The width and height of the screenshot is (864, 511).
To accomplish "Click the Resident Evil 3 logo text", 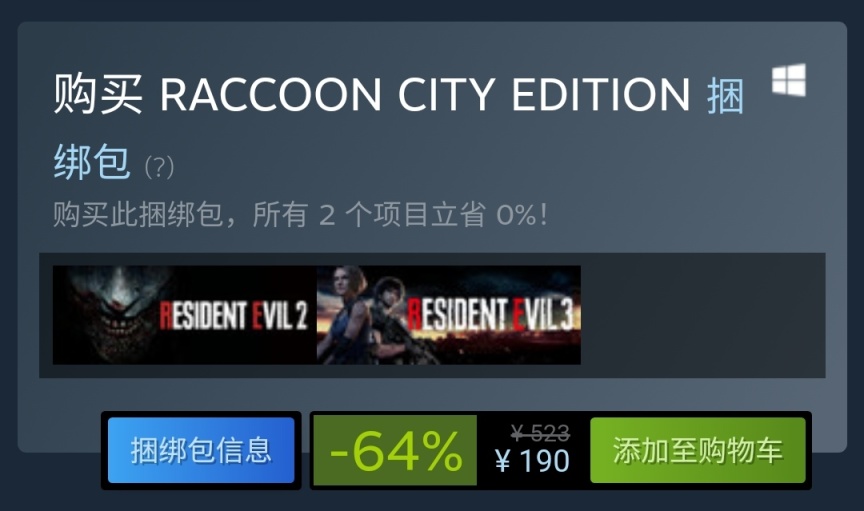I will tap(490, 315).
